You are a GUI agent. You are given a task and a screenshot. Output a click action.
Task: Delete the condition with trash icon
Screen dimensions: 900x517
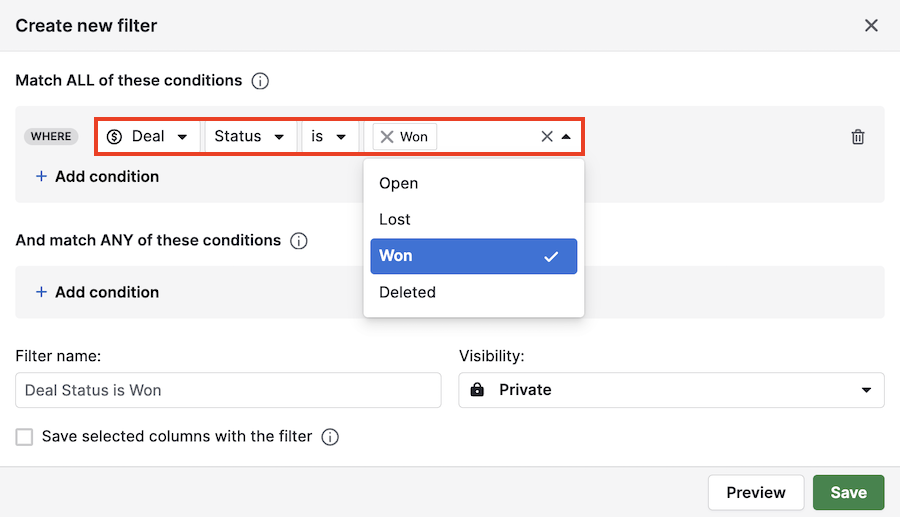click(x=857, y=137)
